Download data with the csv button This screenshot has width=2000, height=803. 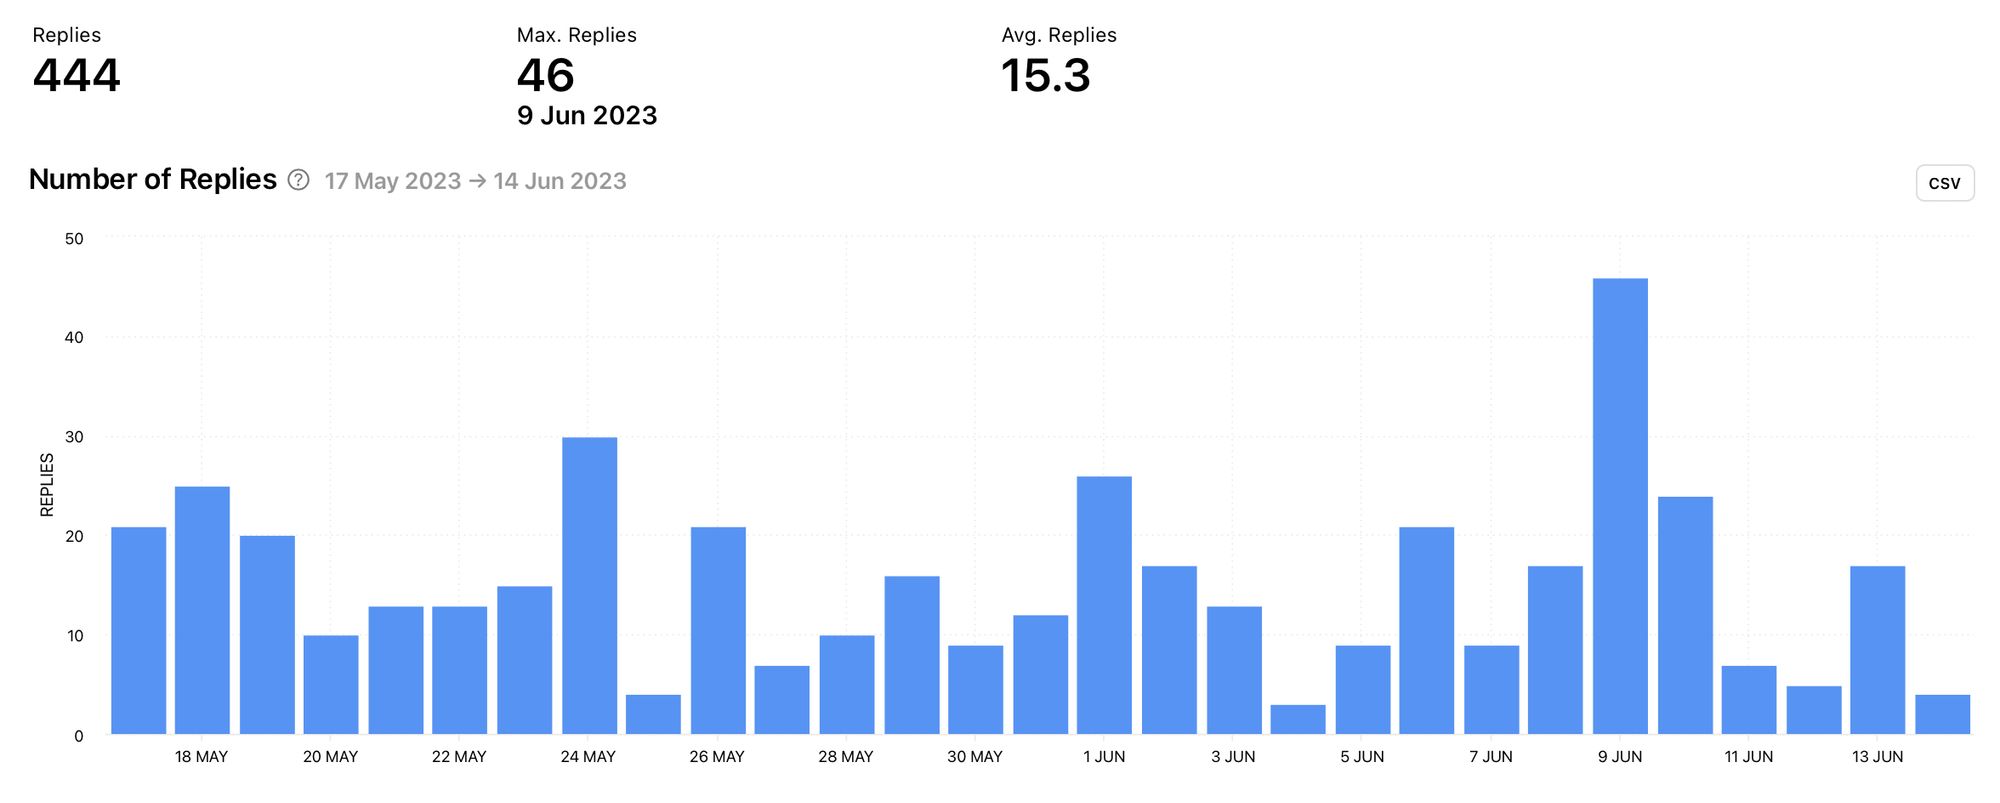(x=1944, y=183)
